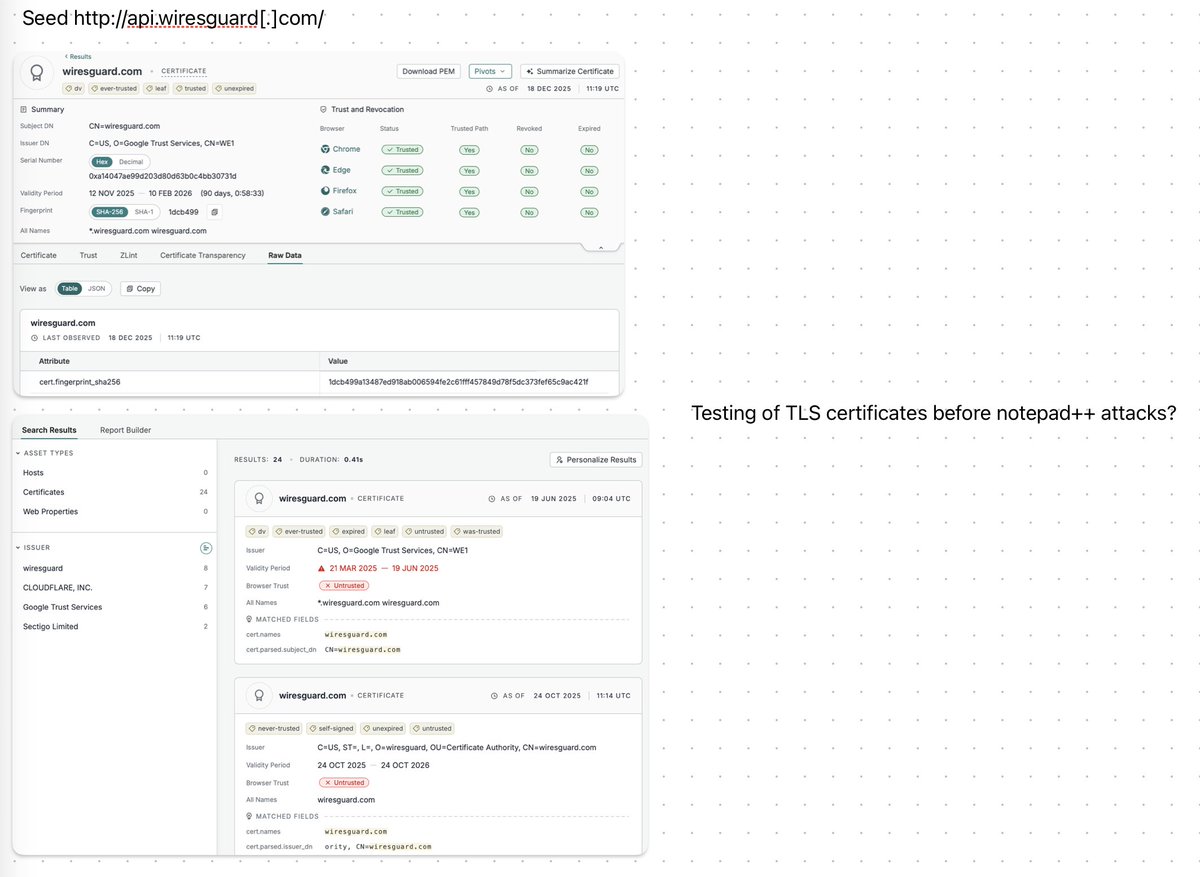Collapse the Issuer filter section
Screen dimensions: 1200x877
tap(18, 548)
